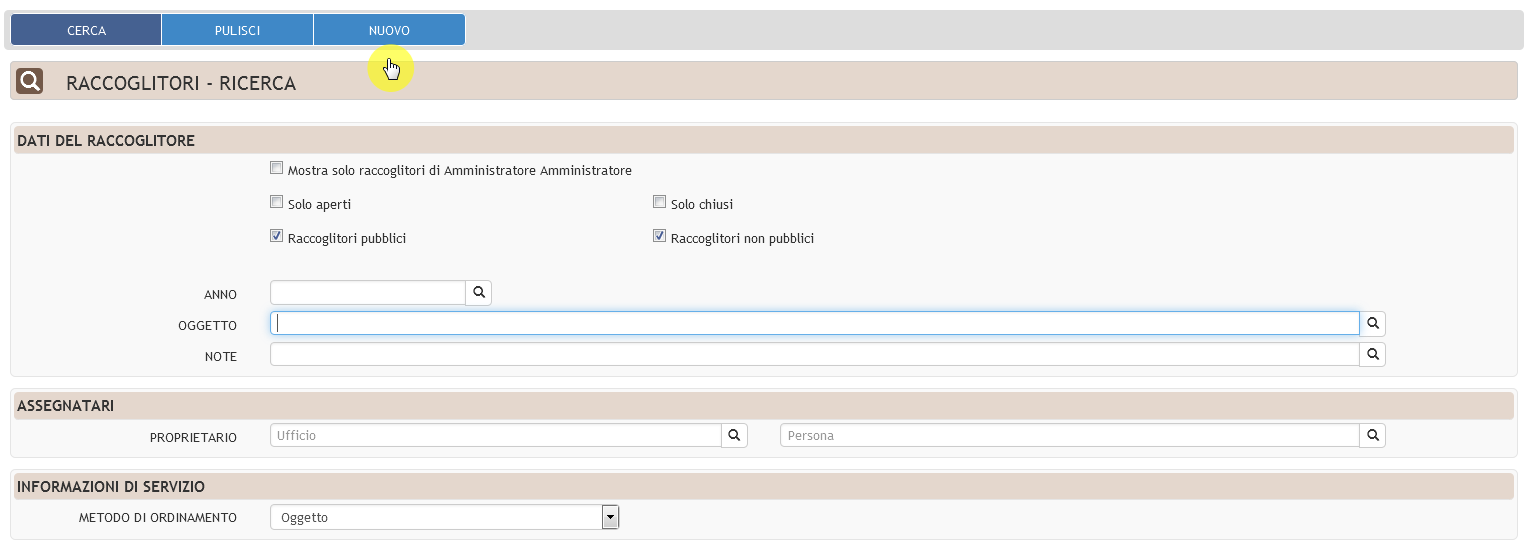Click the Persona proprietario input field
This screenshot has width=1531, height=557.
pyautogui.click(x=1069, y=436)
